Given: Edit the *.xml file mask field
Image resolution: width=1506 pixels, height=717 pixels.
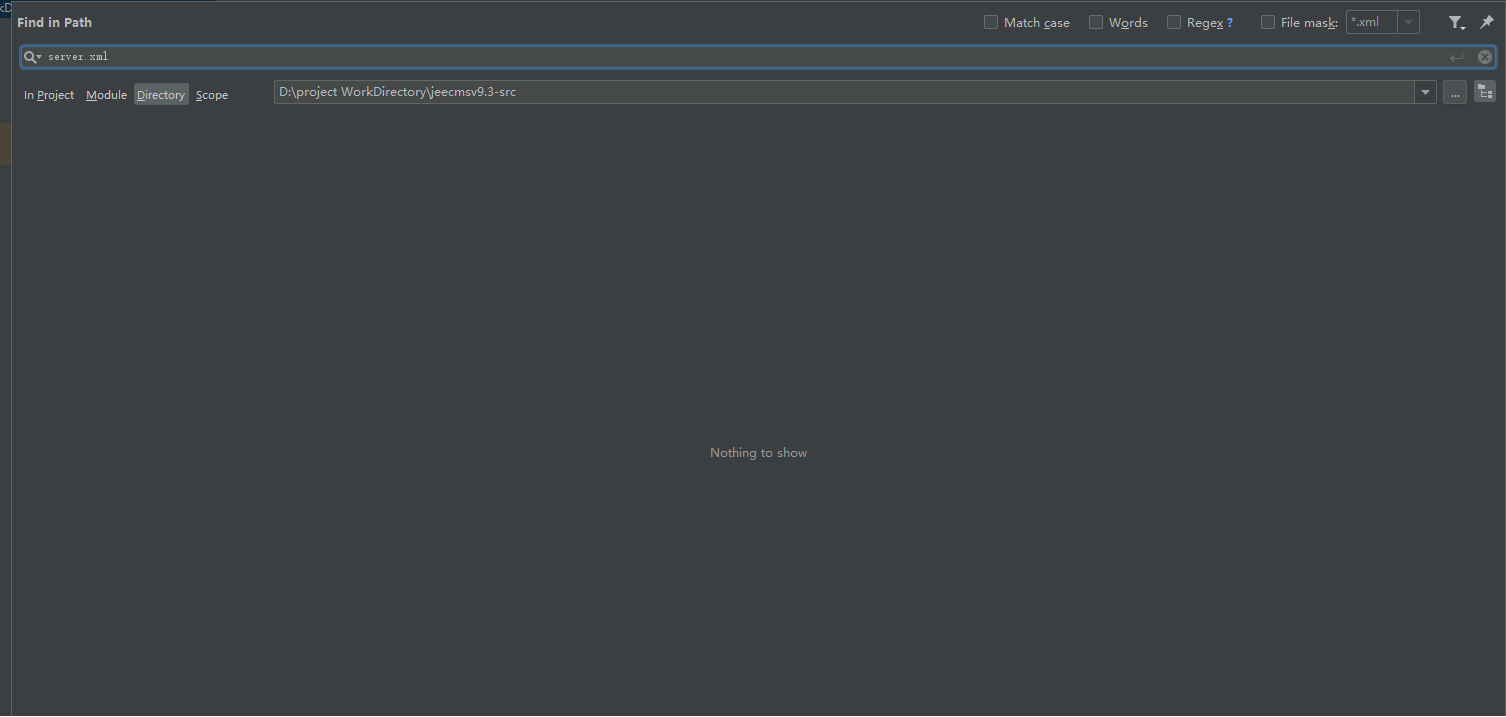Looking at the screenshot, I should click(x=1371, y=22).
